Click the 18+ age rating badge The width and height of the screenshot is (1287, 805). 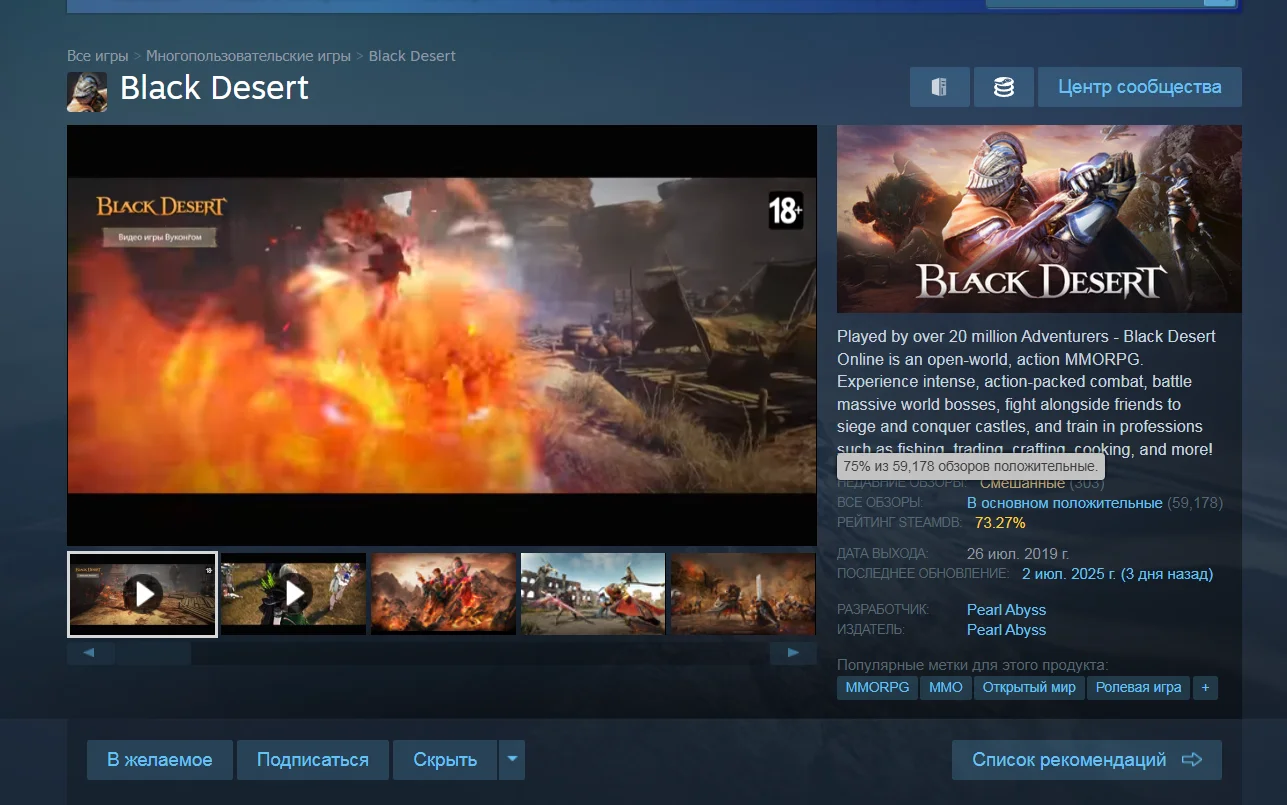click(x=785, y=211)
